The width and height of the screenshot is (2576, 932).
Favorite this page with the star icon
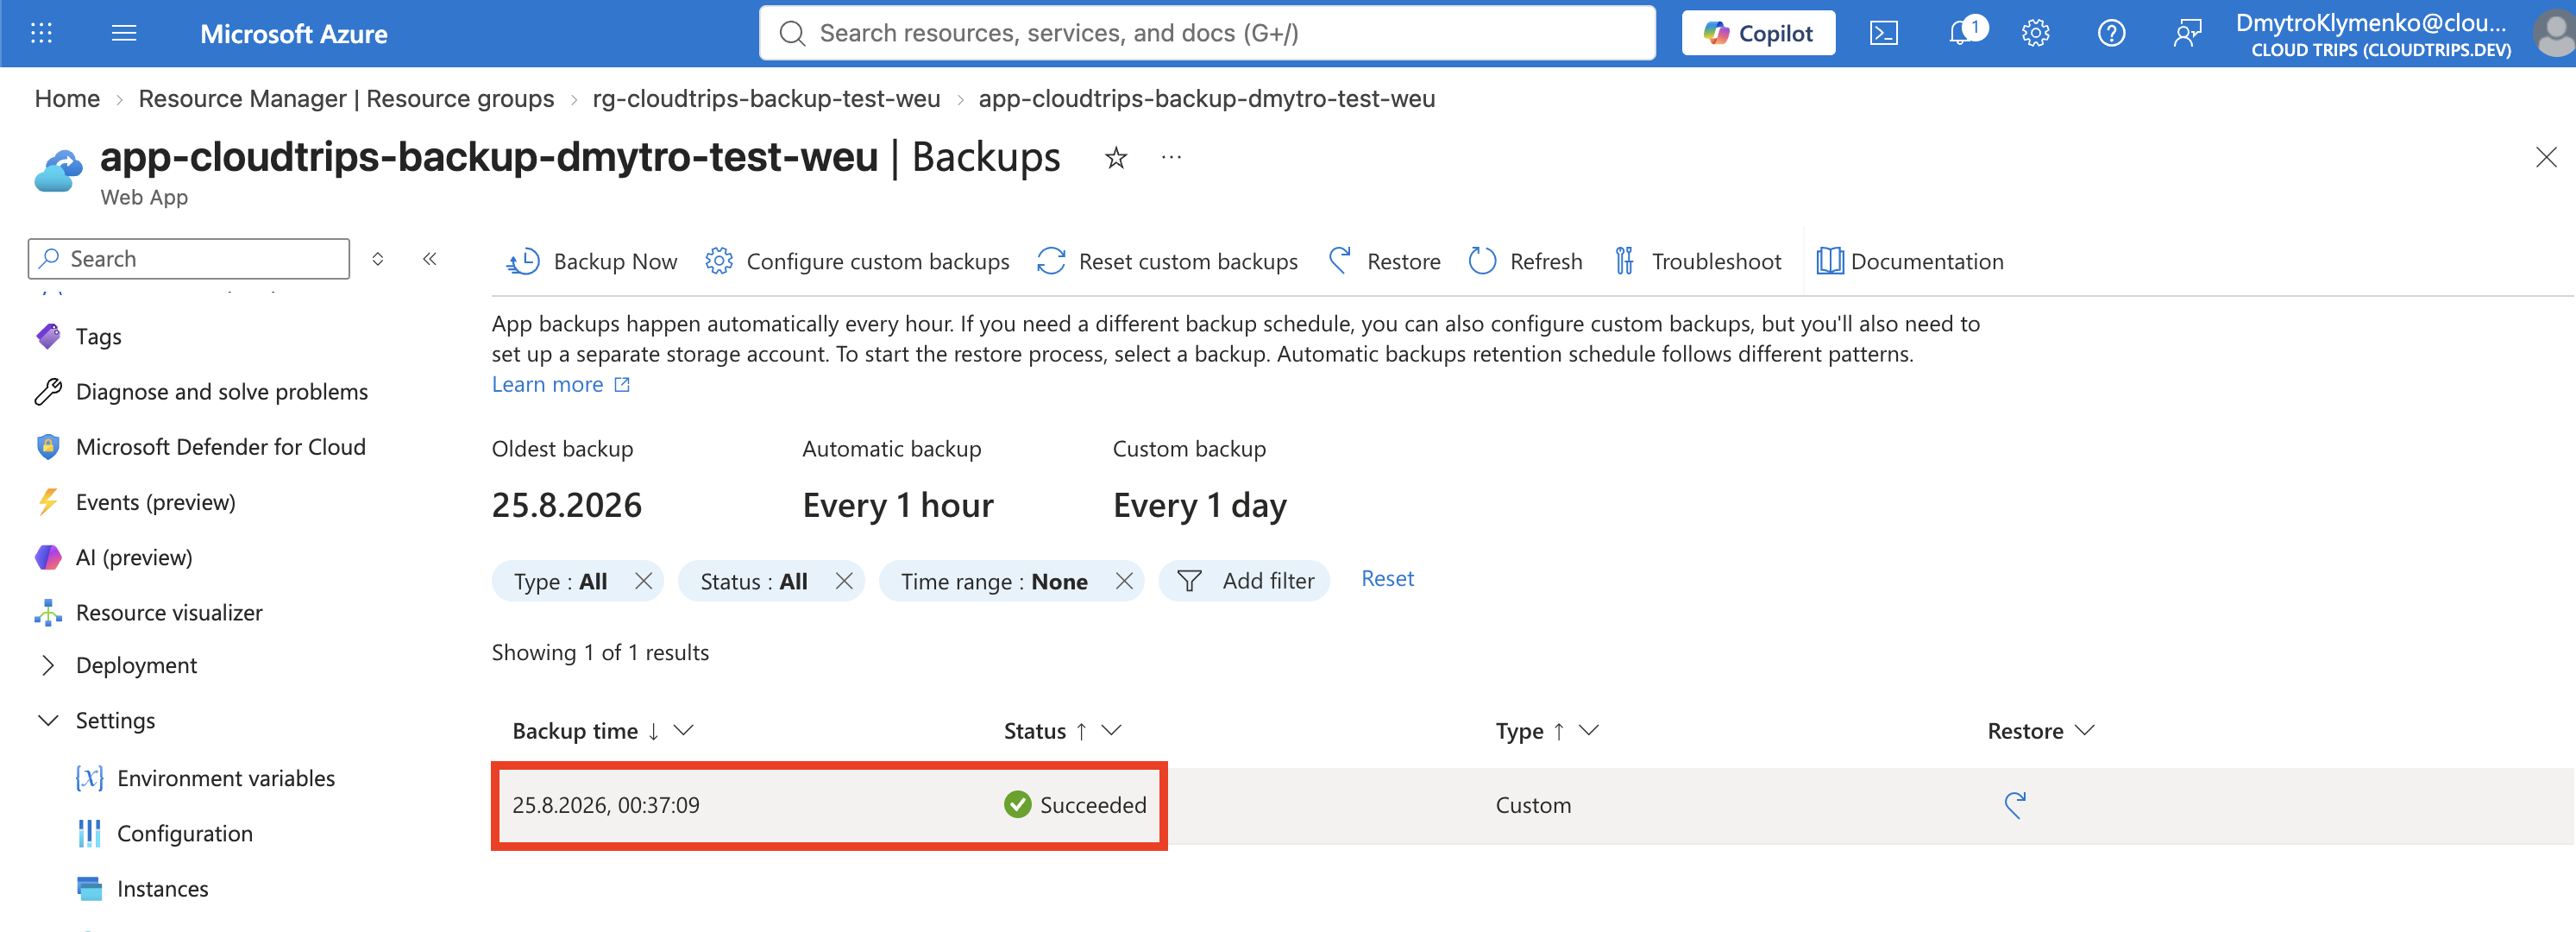click(x=1116, y=157)
